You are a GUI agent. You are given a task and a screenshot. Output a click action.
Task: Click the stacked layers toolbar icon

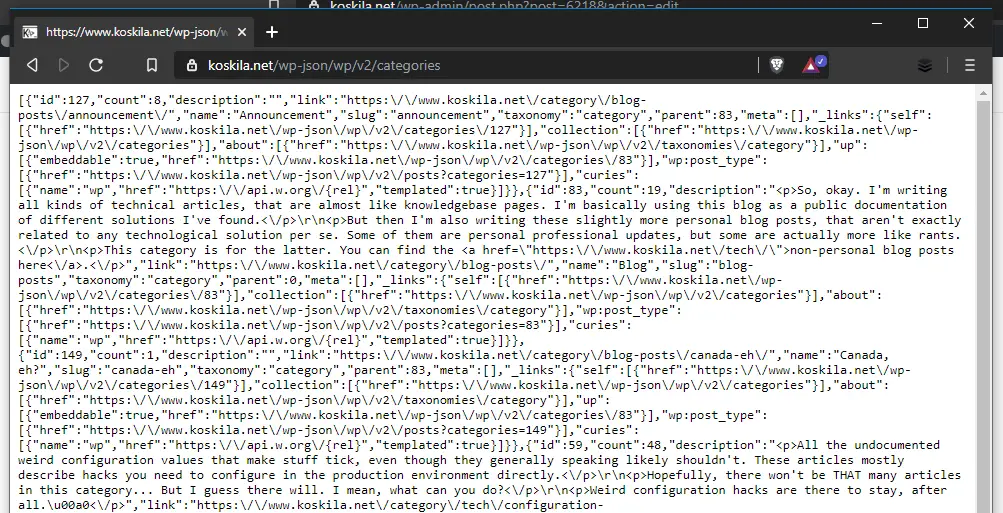click(925, 65)
